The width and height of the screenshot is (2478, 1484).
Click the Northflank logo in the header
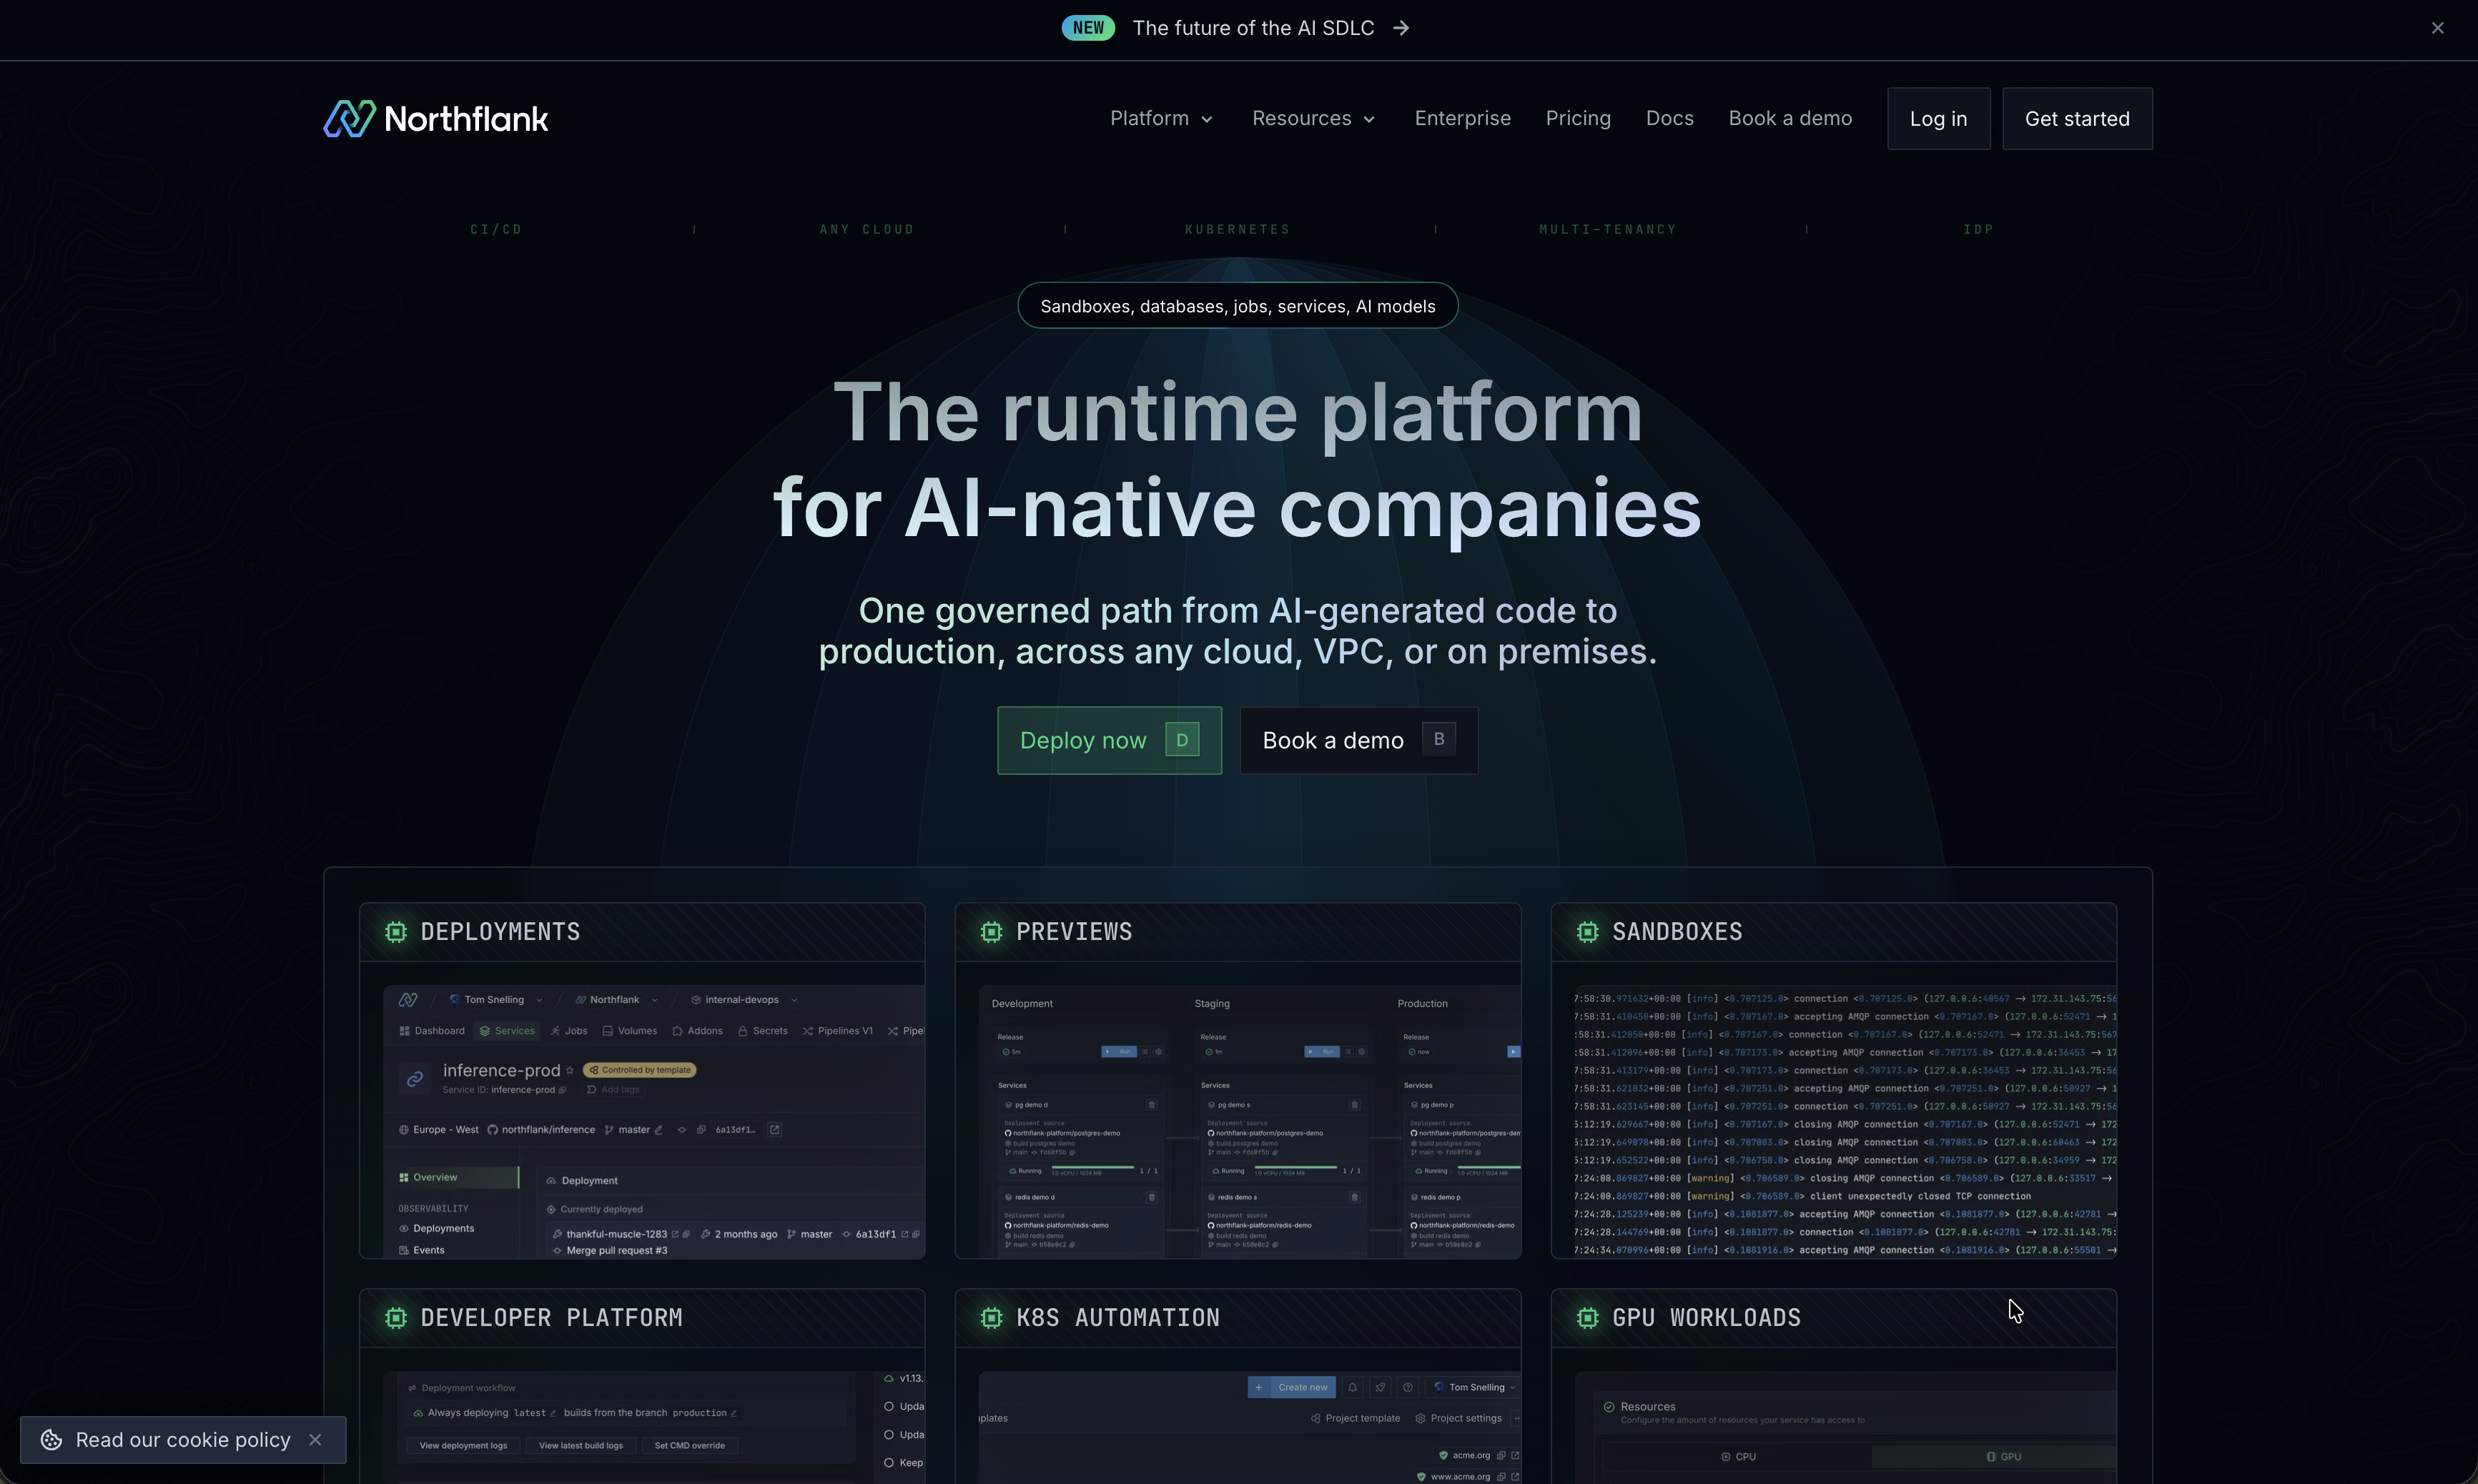pyautogui.click(x=435, y=118)
